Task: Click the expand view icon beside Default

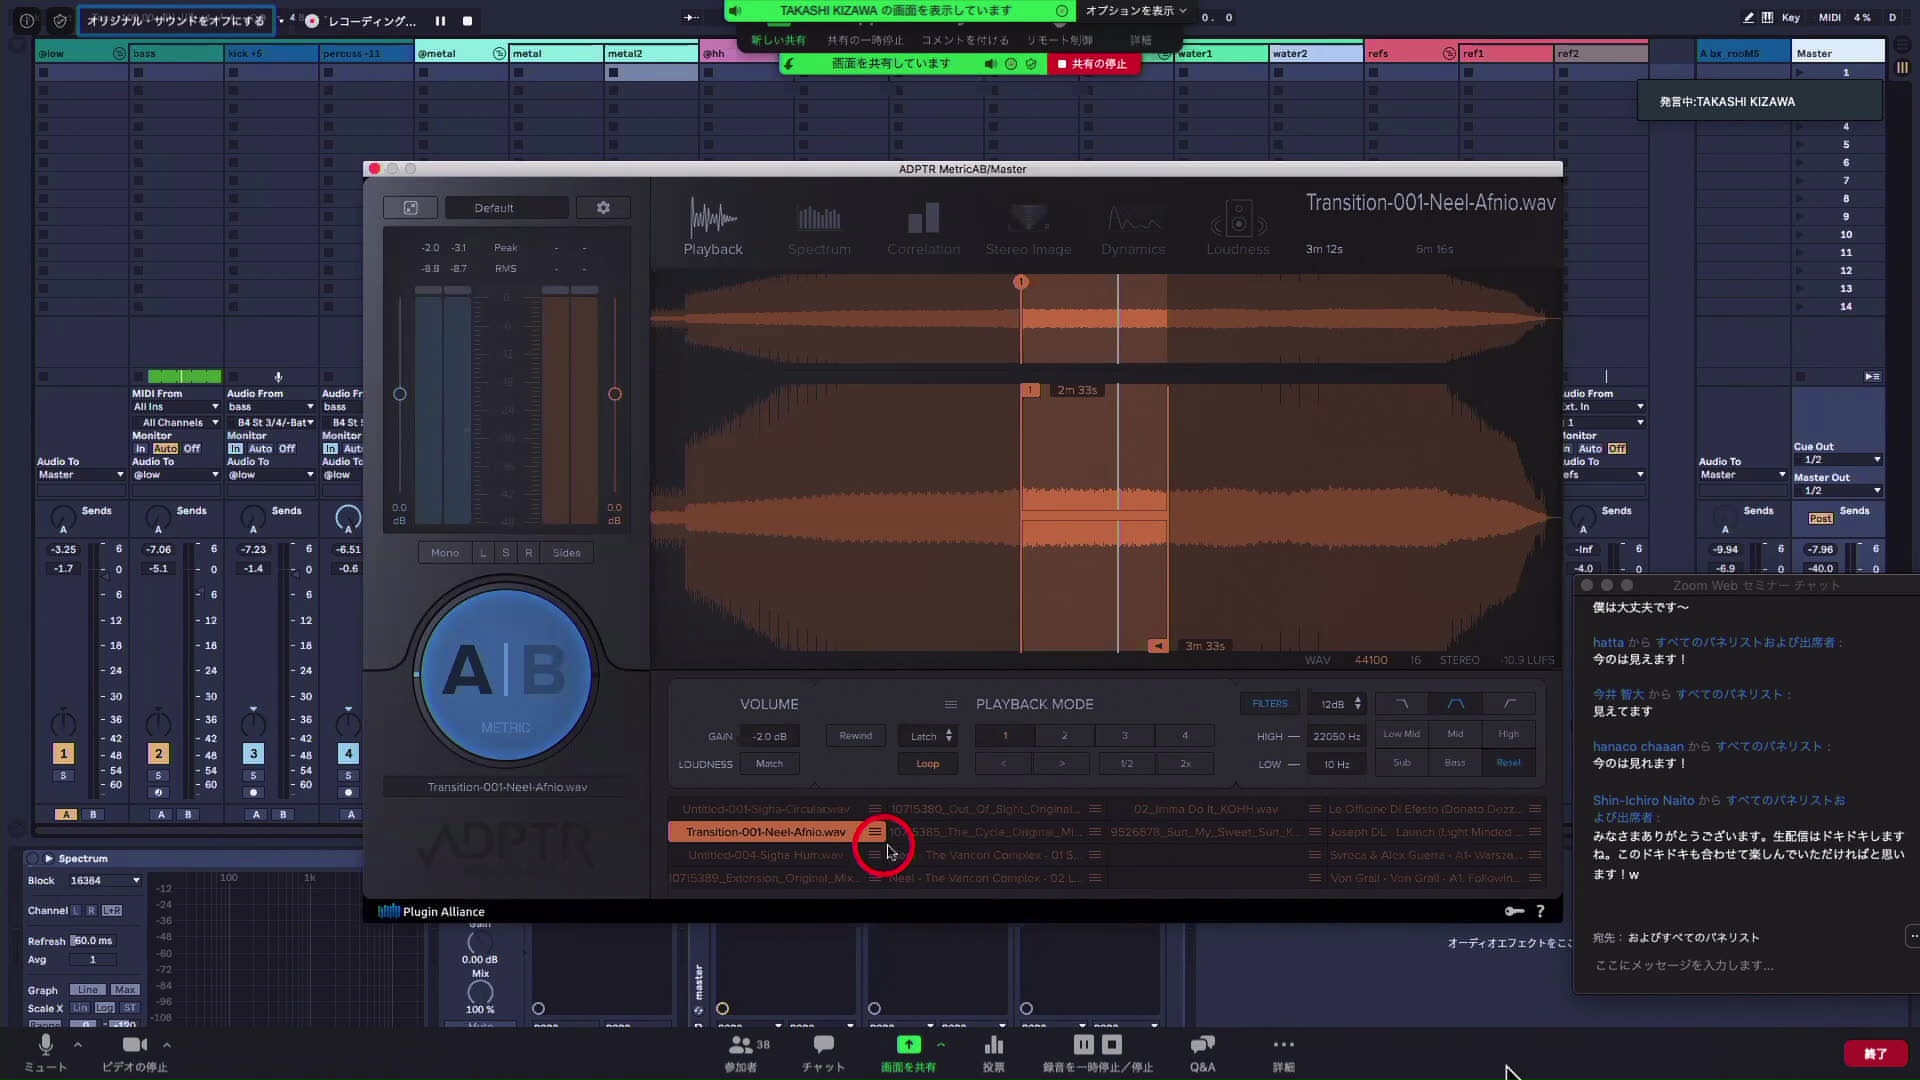Action: click(410, 208)
